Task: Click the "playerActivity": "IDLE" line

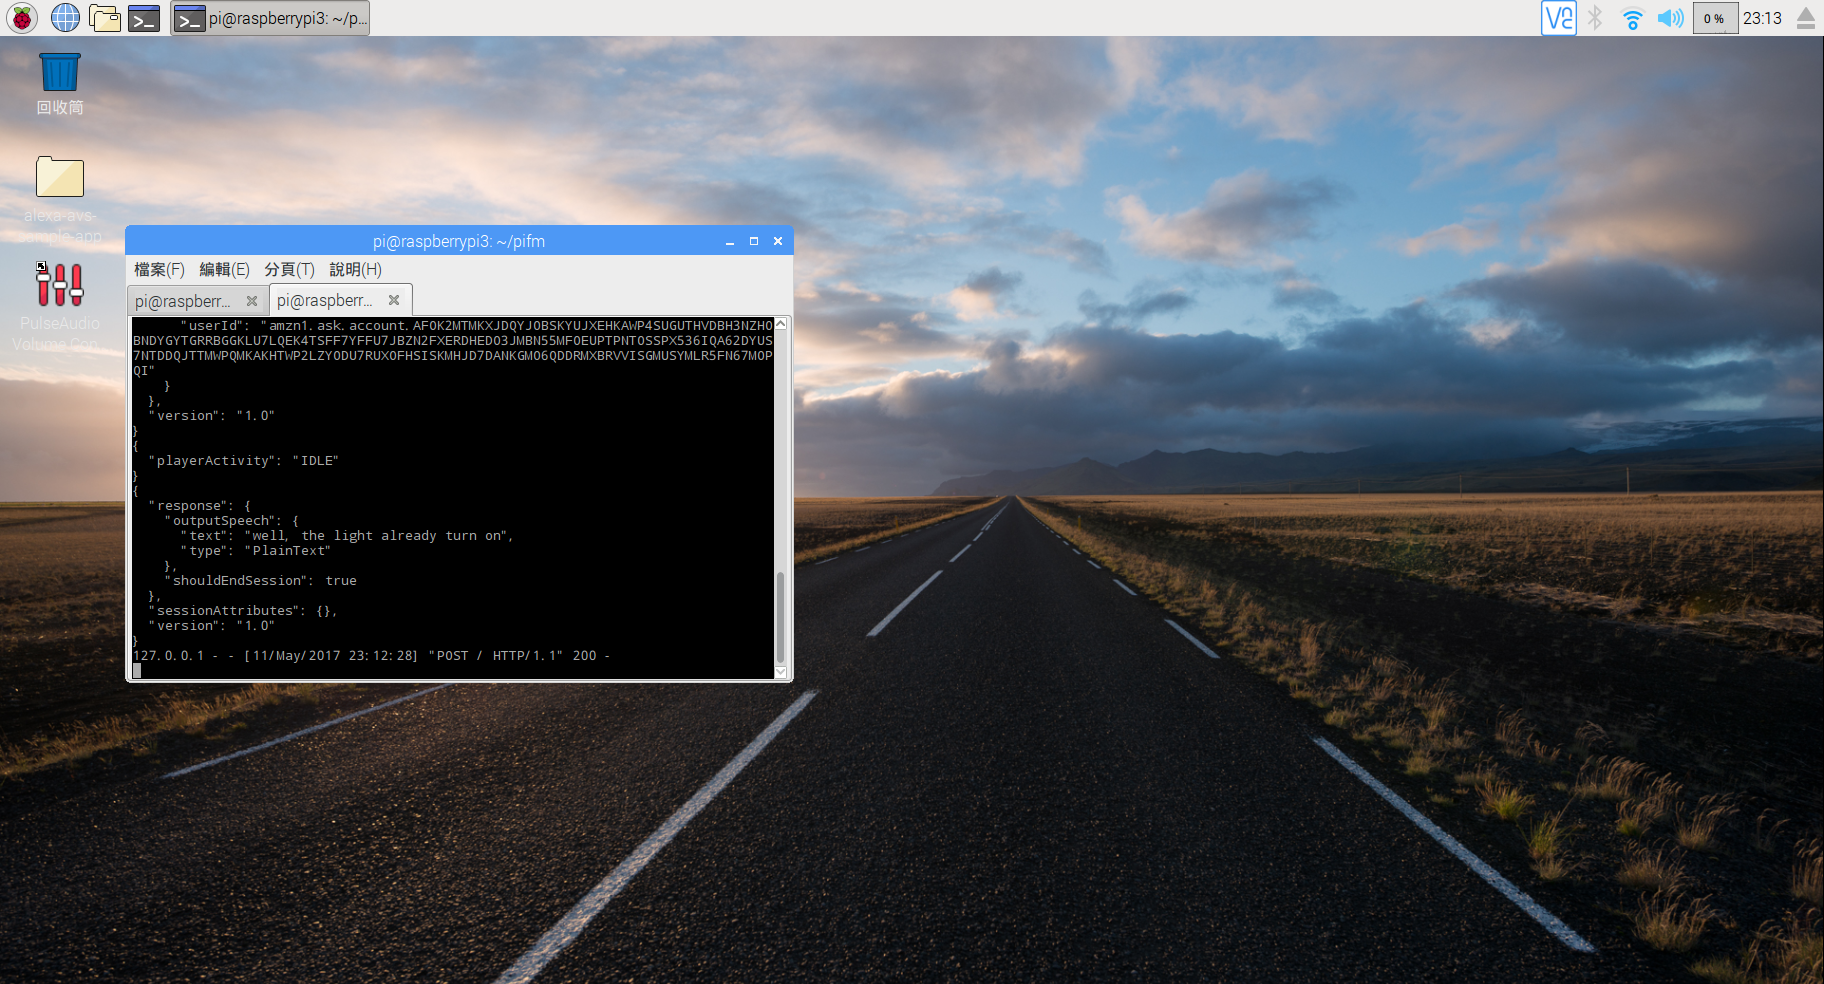Action: (244, 461)
